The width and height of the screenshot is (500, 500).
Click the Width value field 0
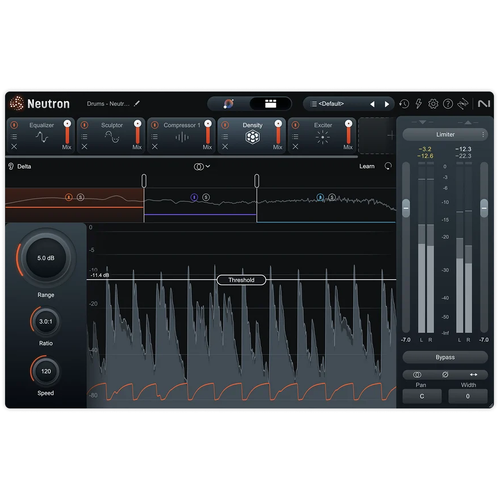[468, 396]
